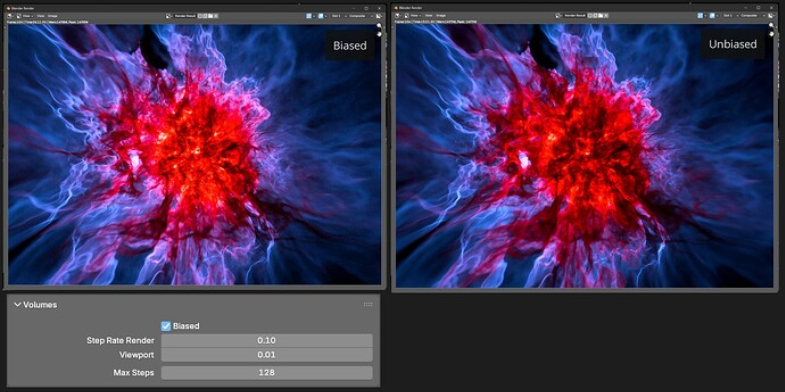Click display channels icon in Unbiased window header
The image size is (785, 392).
tap(771, 16)
